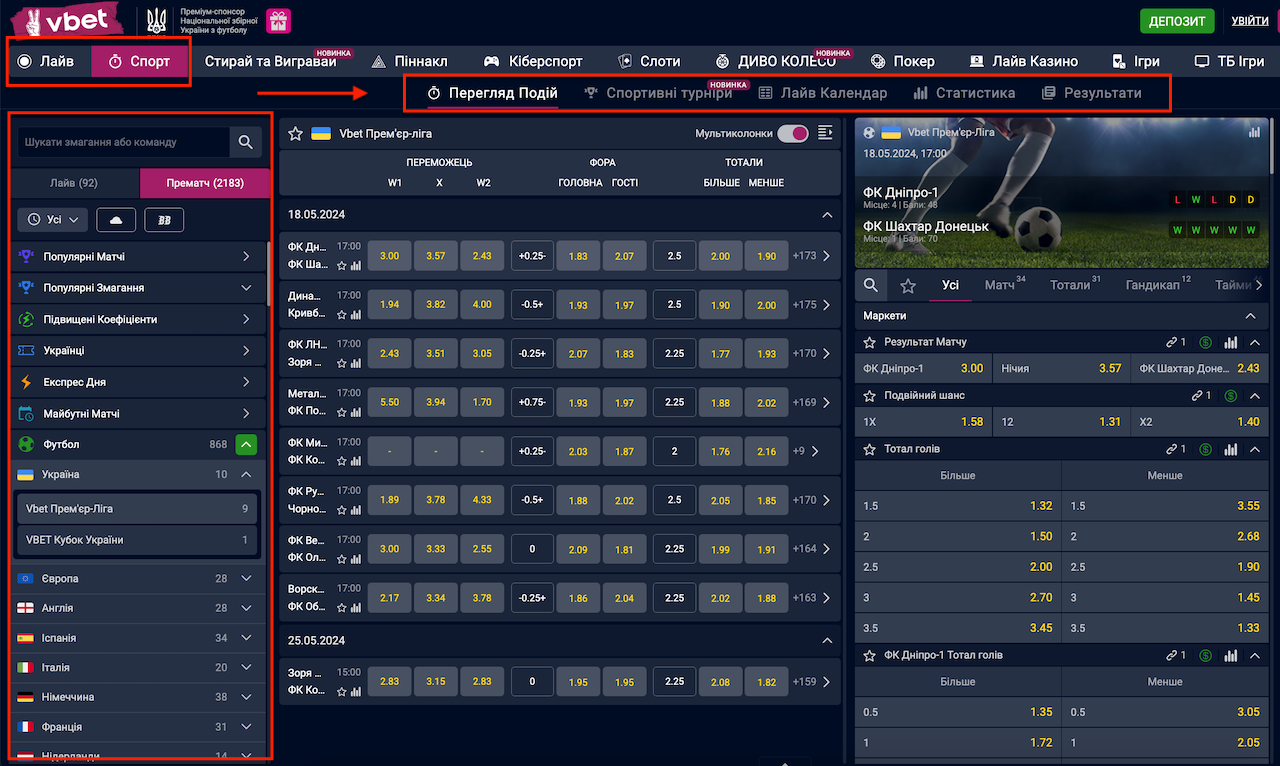Open Експрес Дня in the sidebar
Viewport: 1280px width, 766px height.
pos(137,382)
